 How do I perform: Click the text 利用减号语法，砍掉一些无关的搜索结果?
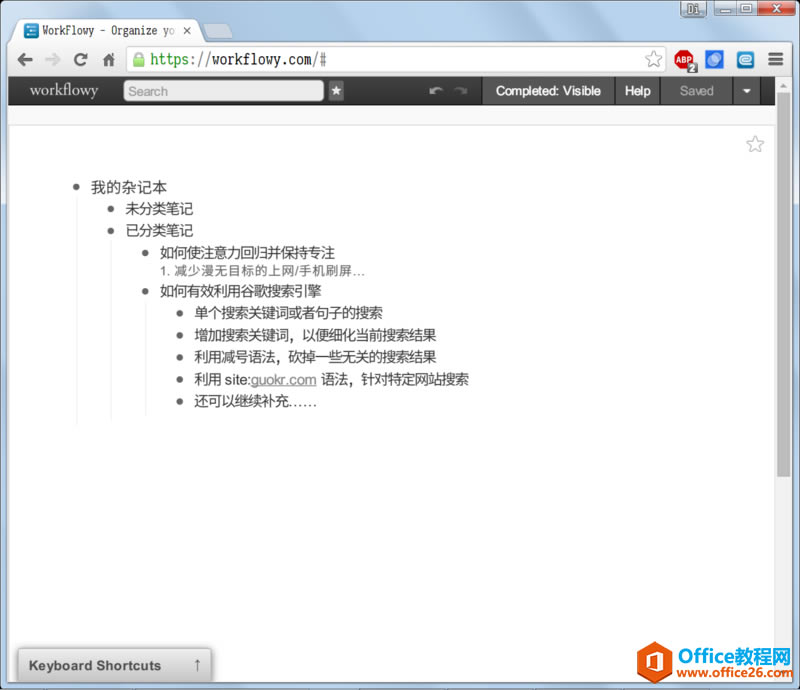pyautogui.click(x=315, y=357)
